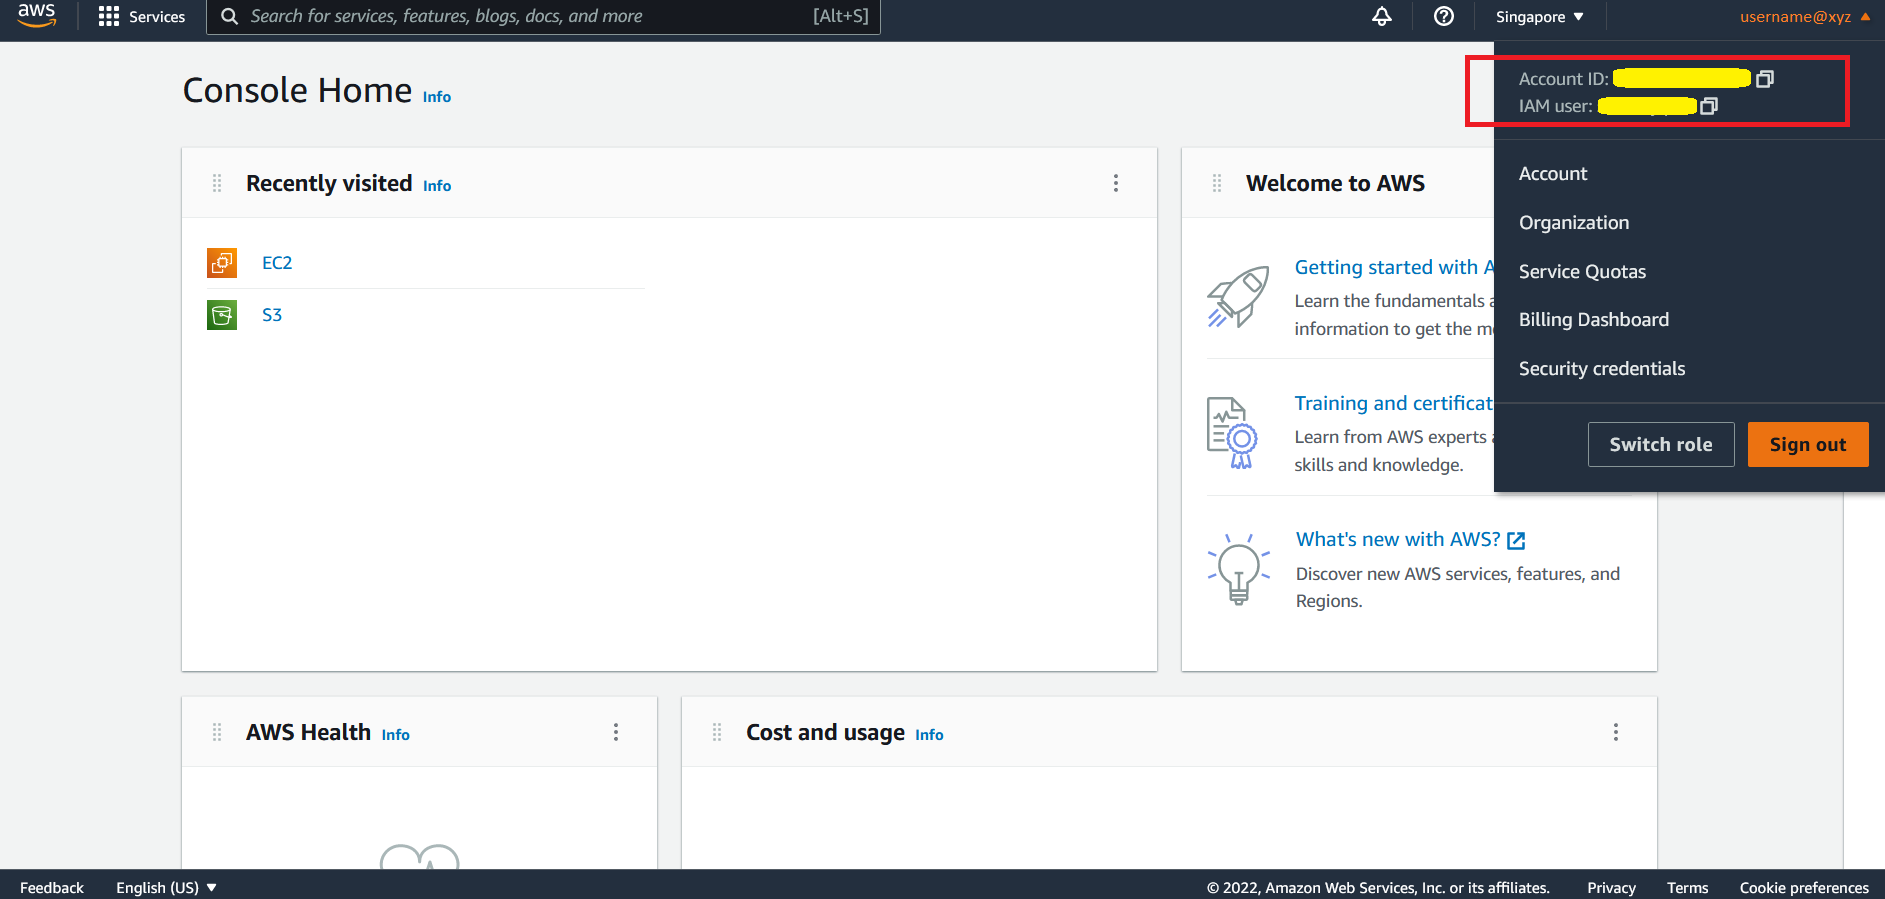Click the lightbulb What's new icon

[1239, 569]
